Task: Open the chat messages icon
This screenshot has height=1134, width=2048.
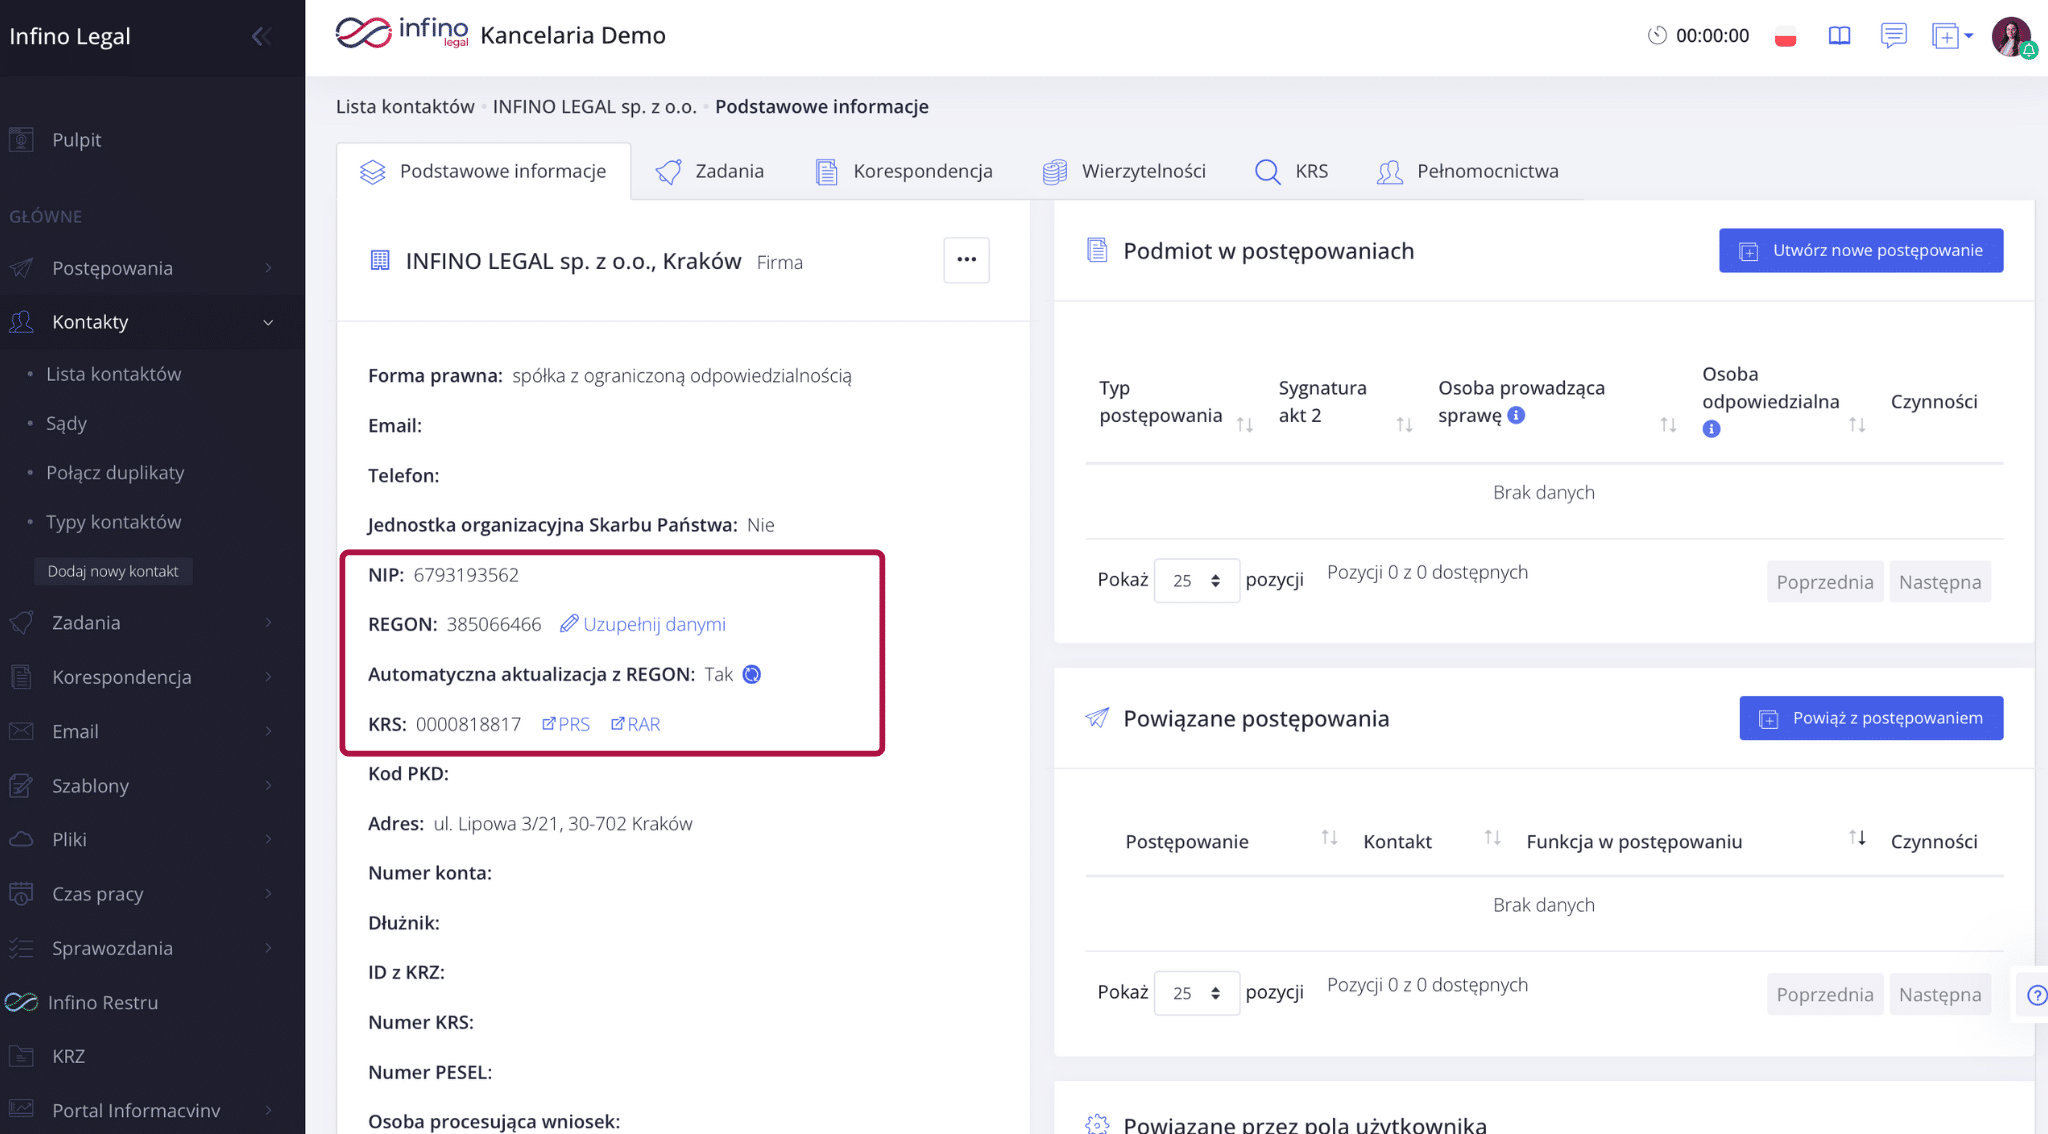Action: [1893, 36]
